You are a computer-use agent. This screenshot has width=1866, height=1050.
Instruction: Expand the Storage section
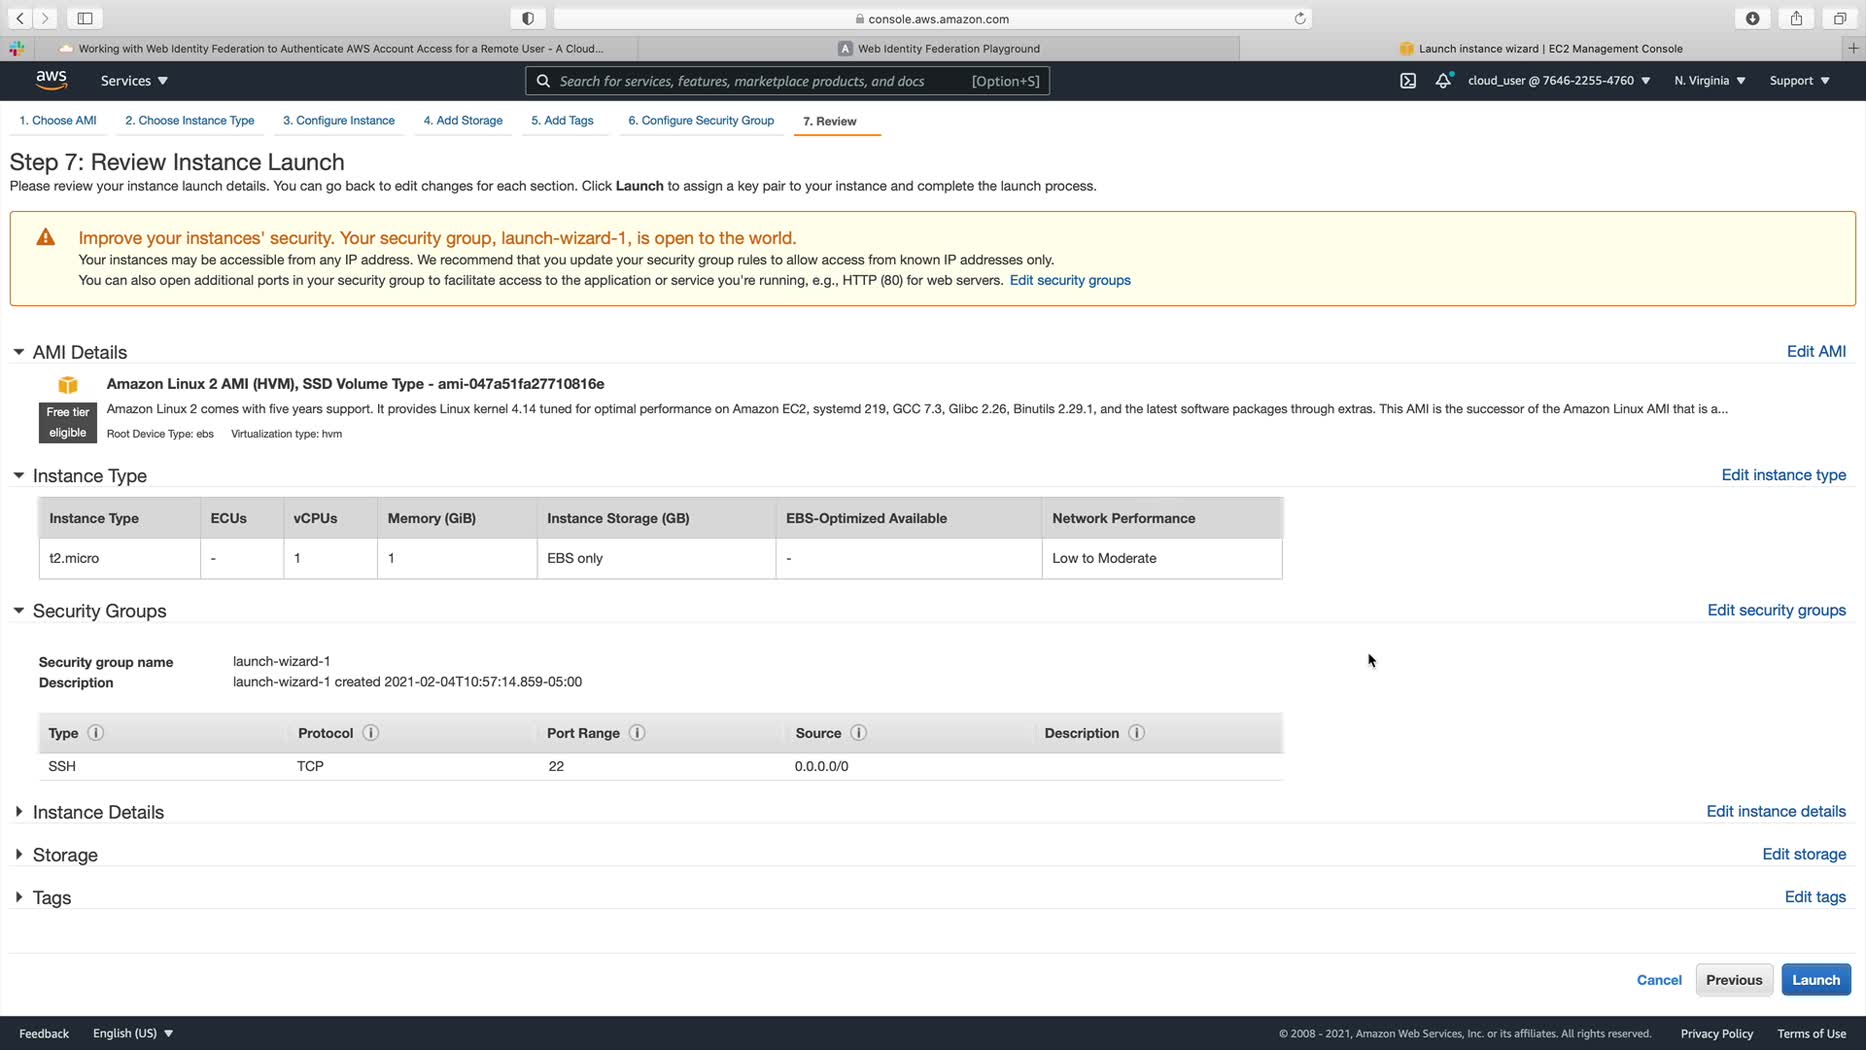[x=18, y=855]
